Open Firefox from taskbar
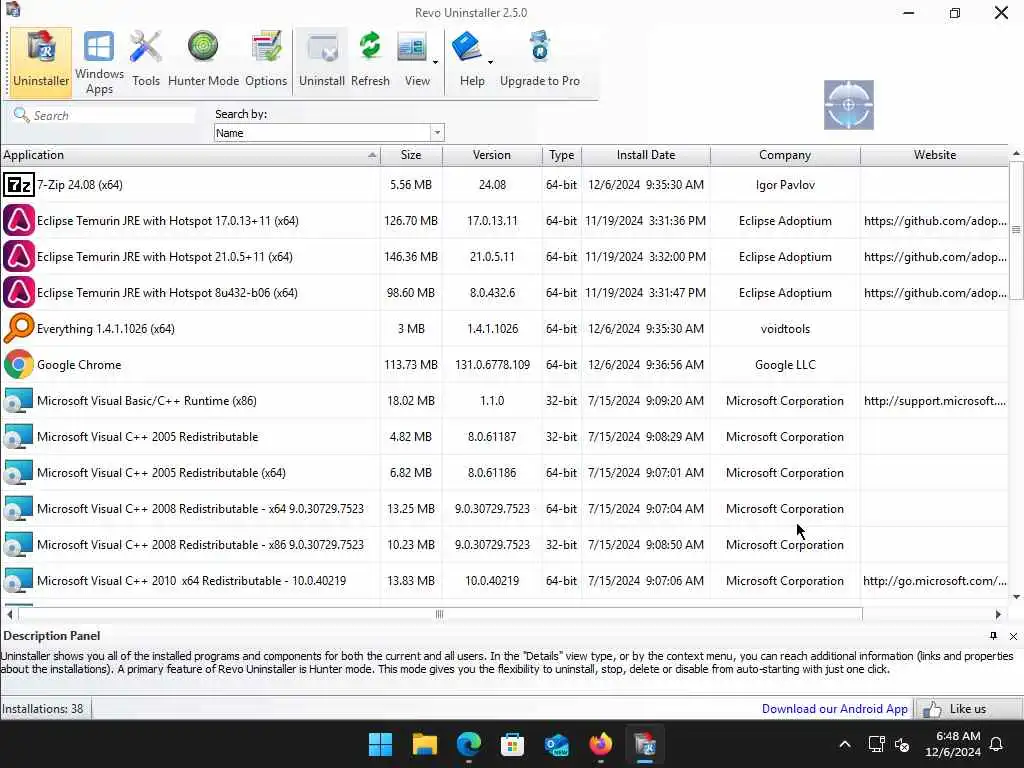The width and height of the screenshot is (1024, 768). 601,744
